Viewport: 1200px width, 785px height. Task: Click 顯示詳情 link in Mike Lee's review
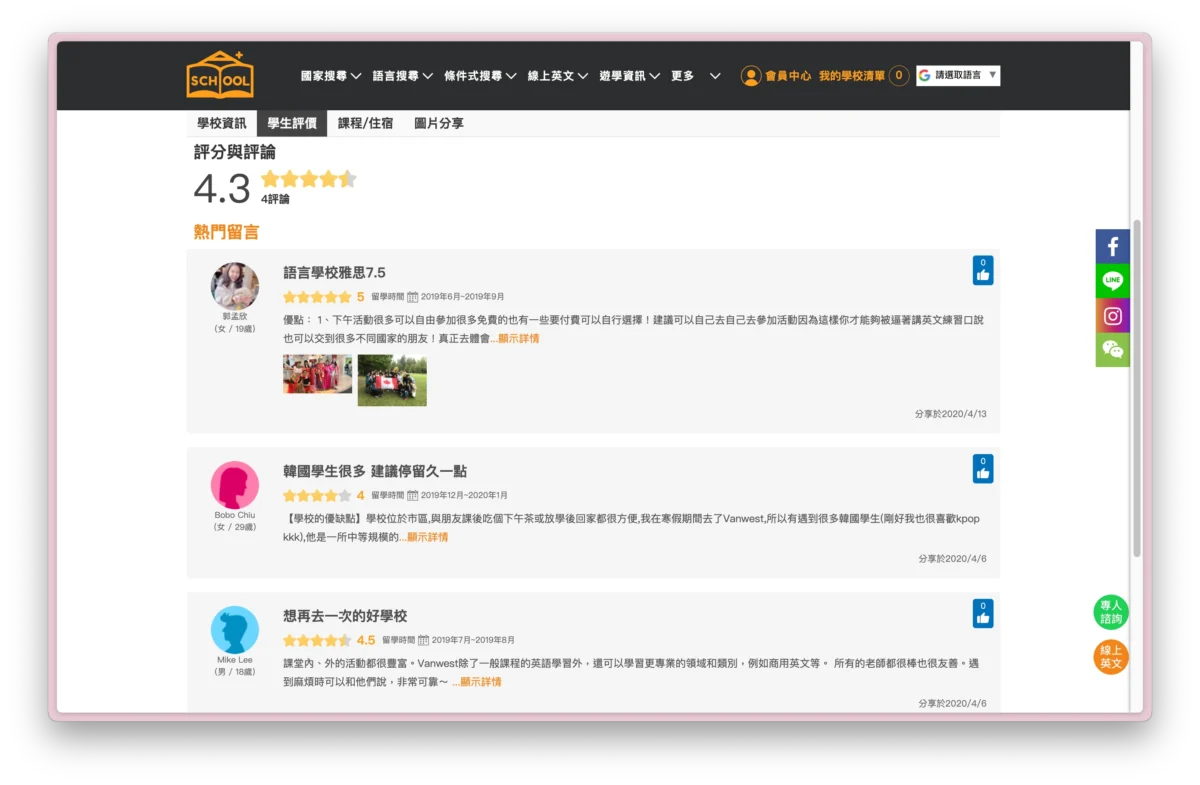click(480, 682)
